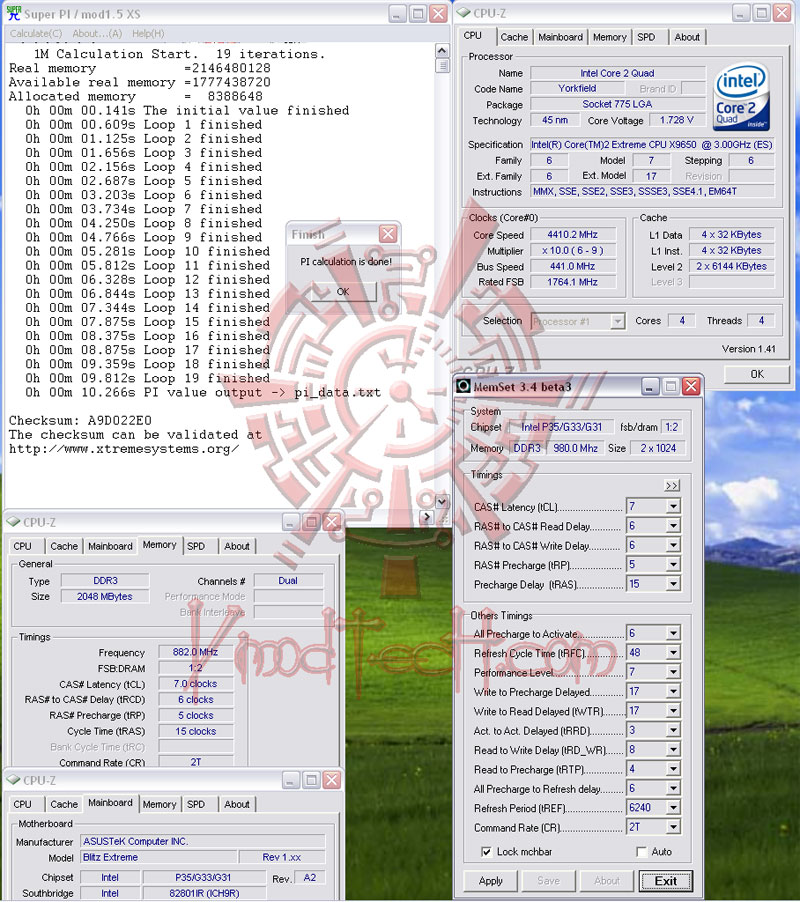Click About button in MemSet
This screenshot has height=902, width=800.
(x=607, y=881)
